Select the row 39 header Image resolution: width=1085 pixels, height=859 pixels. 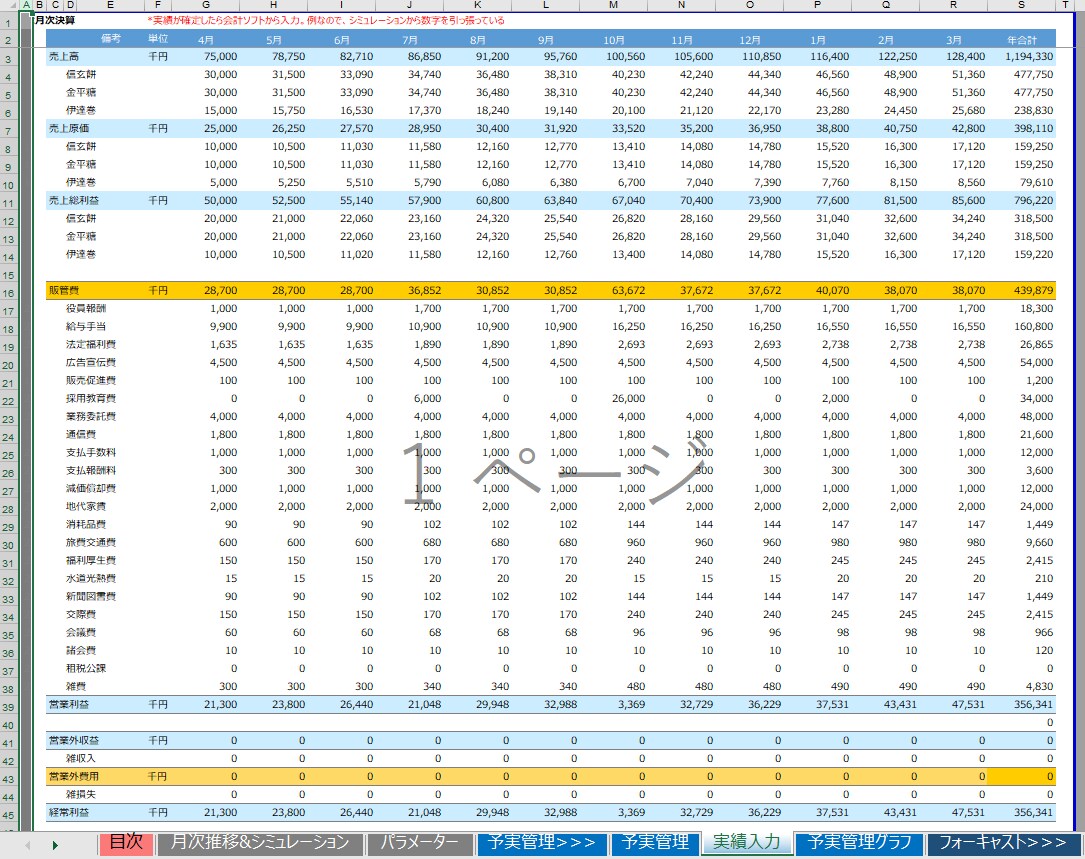click(9, 707)
